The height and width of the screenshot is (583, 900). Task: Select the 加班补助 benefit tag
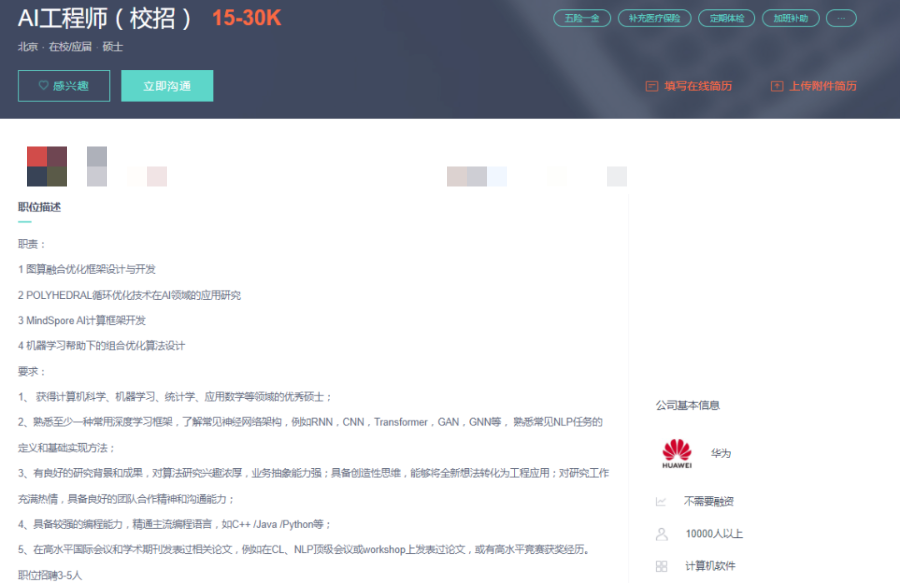[x=790, y=18]
